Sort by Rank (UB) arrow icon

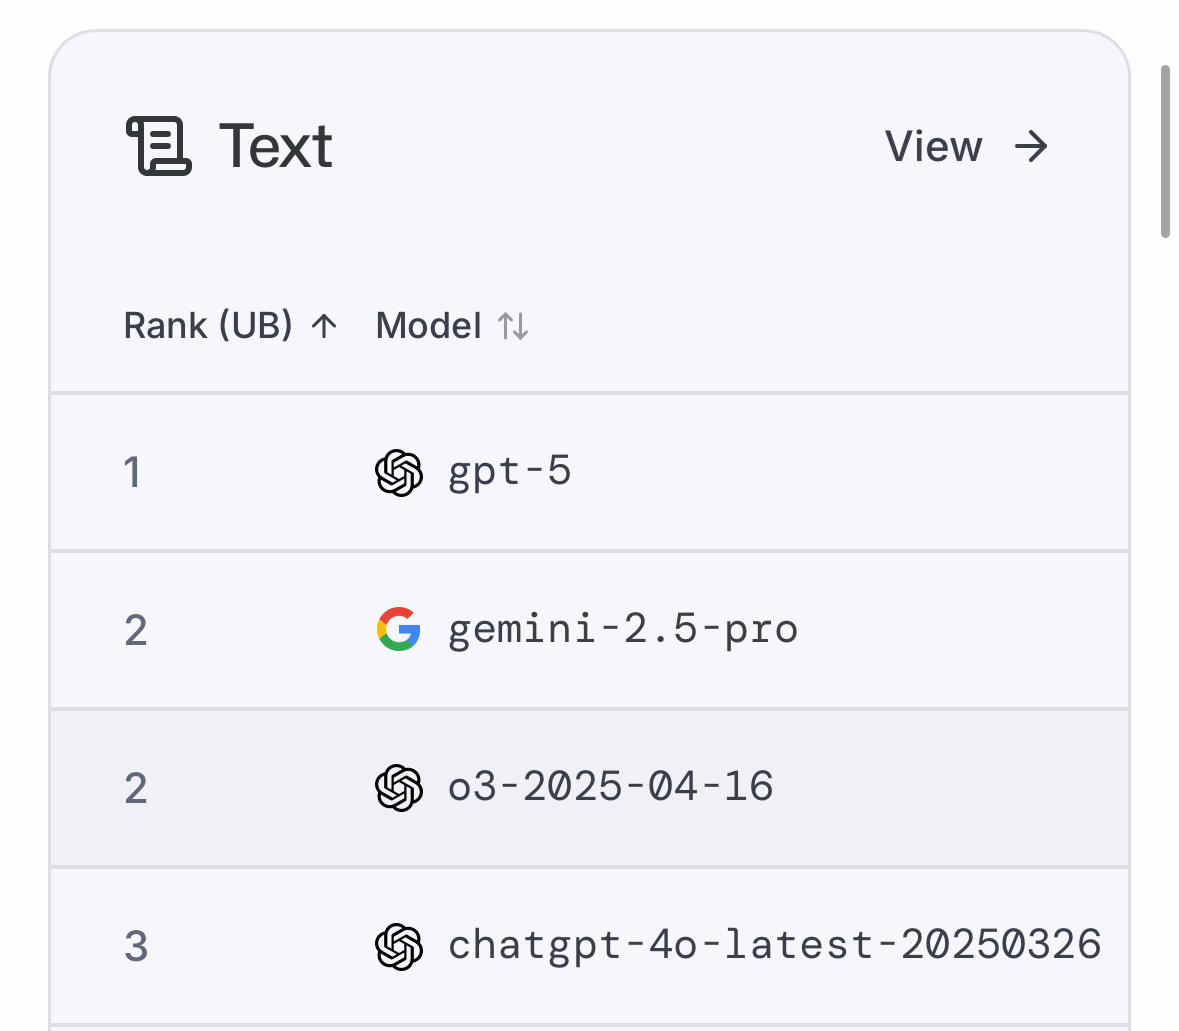click(324, 326)
